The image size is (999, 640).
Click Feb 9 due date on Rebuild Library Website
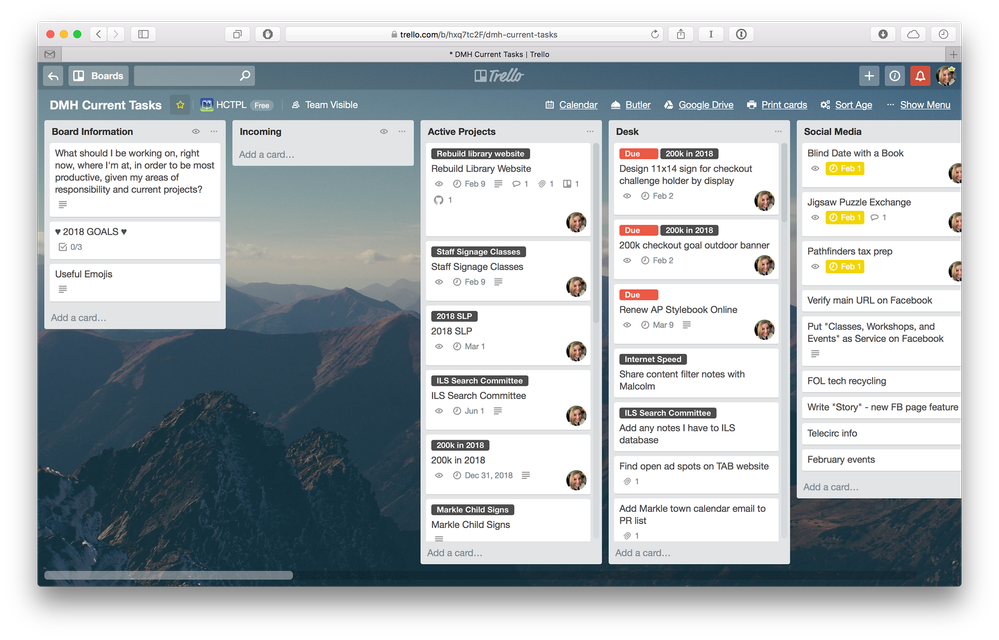tap(469, 184)
